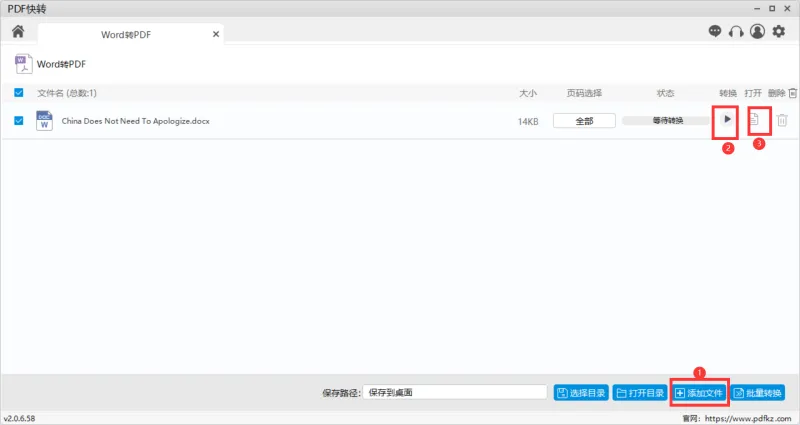Click the 文件名 (总数:1) column header
Image resolution: width=800 pixels, height=425 pixels.
[67, 93]
